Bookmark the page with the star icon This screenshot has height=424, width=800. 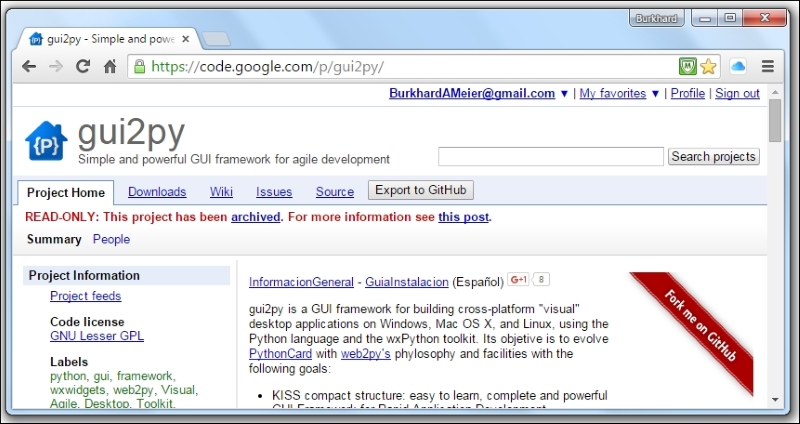pyautogui.click(x=708, y=66)
